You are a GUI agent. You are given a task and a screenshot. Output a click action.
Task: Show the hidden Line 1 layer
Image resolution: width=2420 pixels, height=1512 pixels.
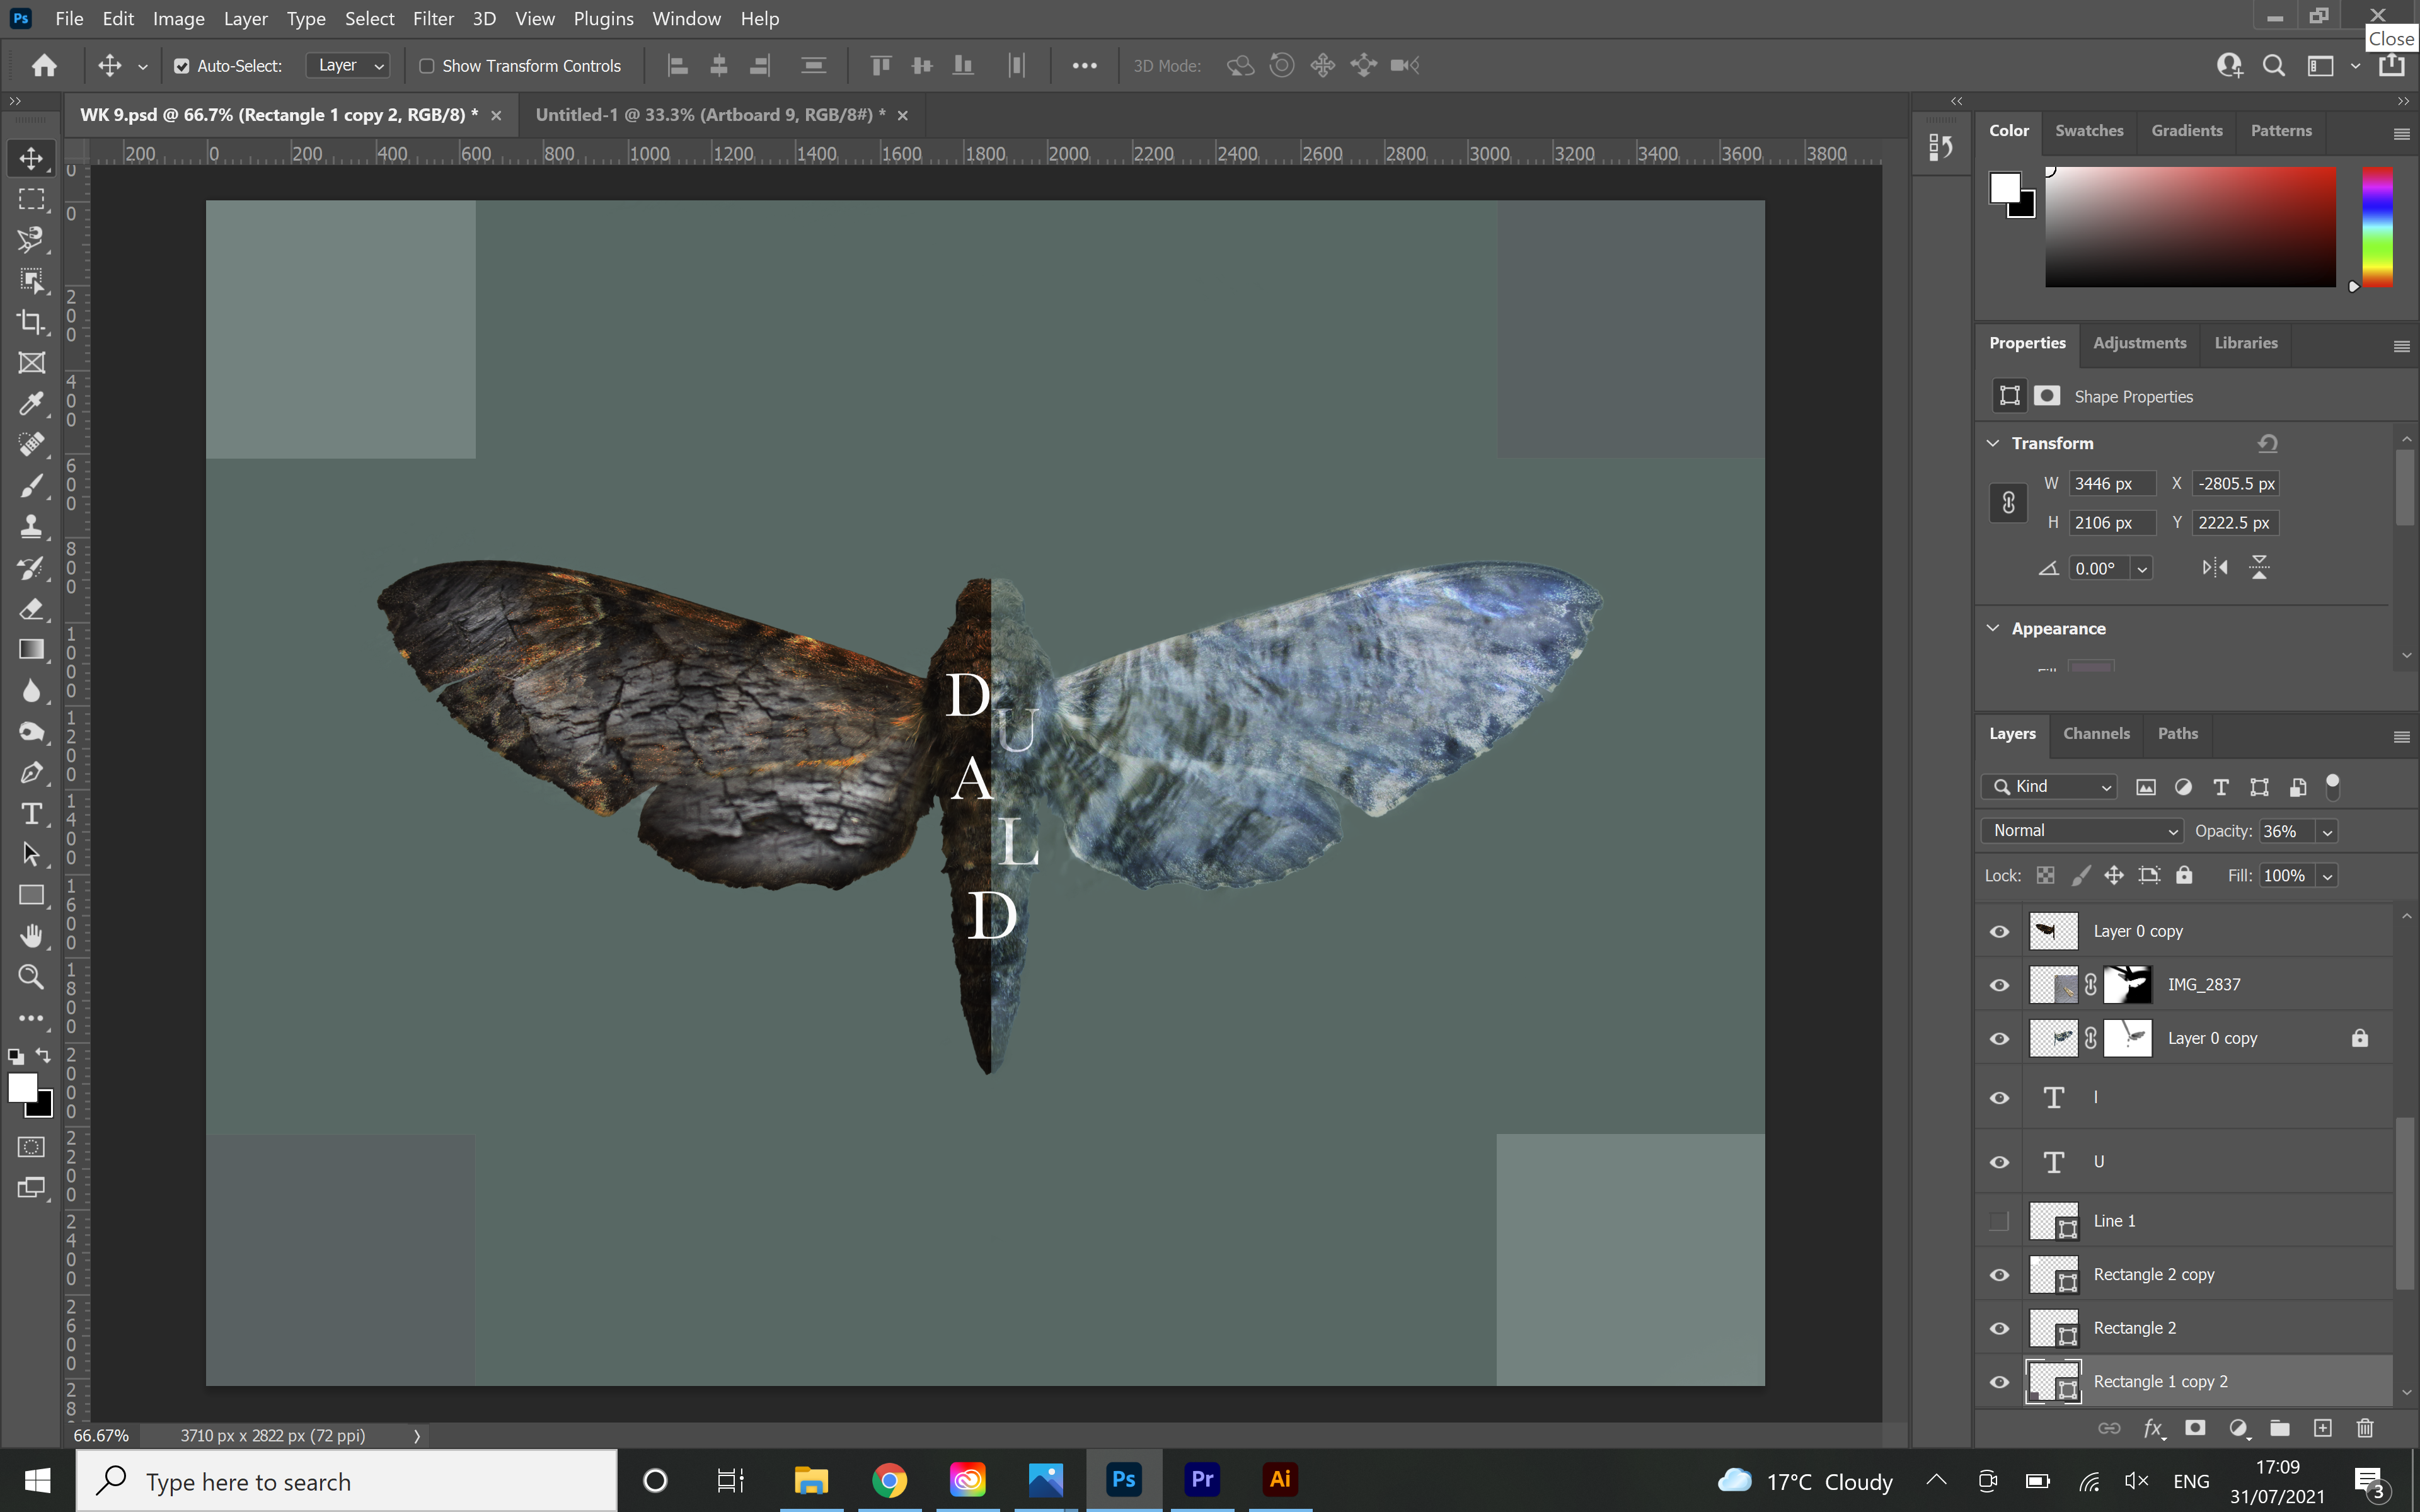[x=1999, y=1221]
